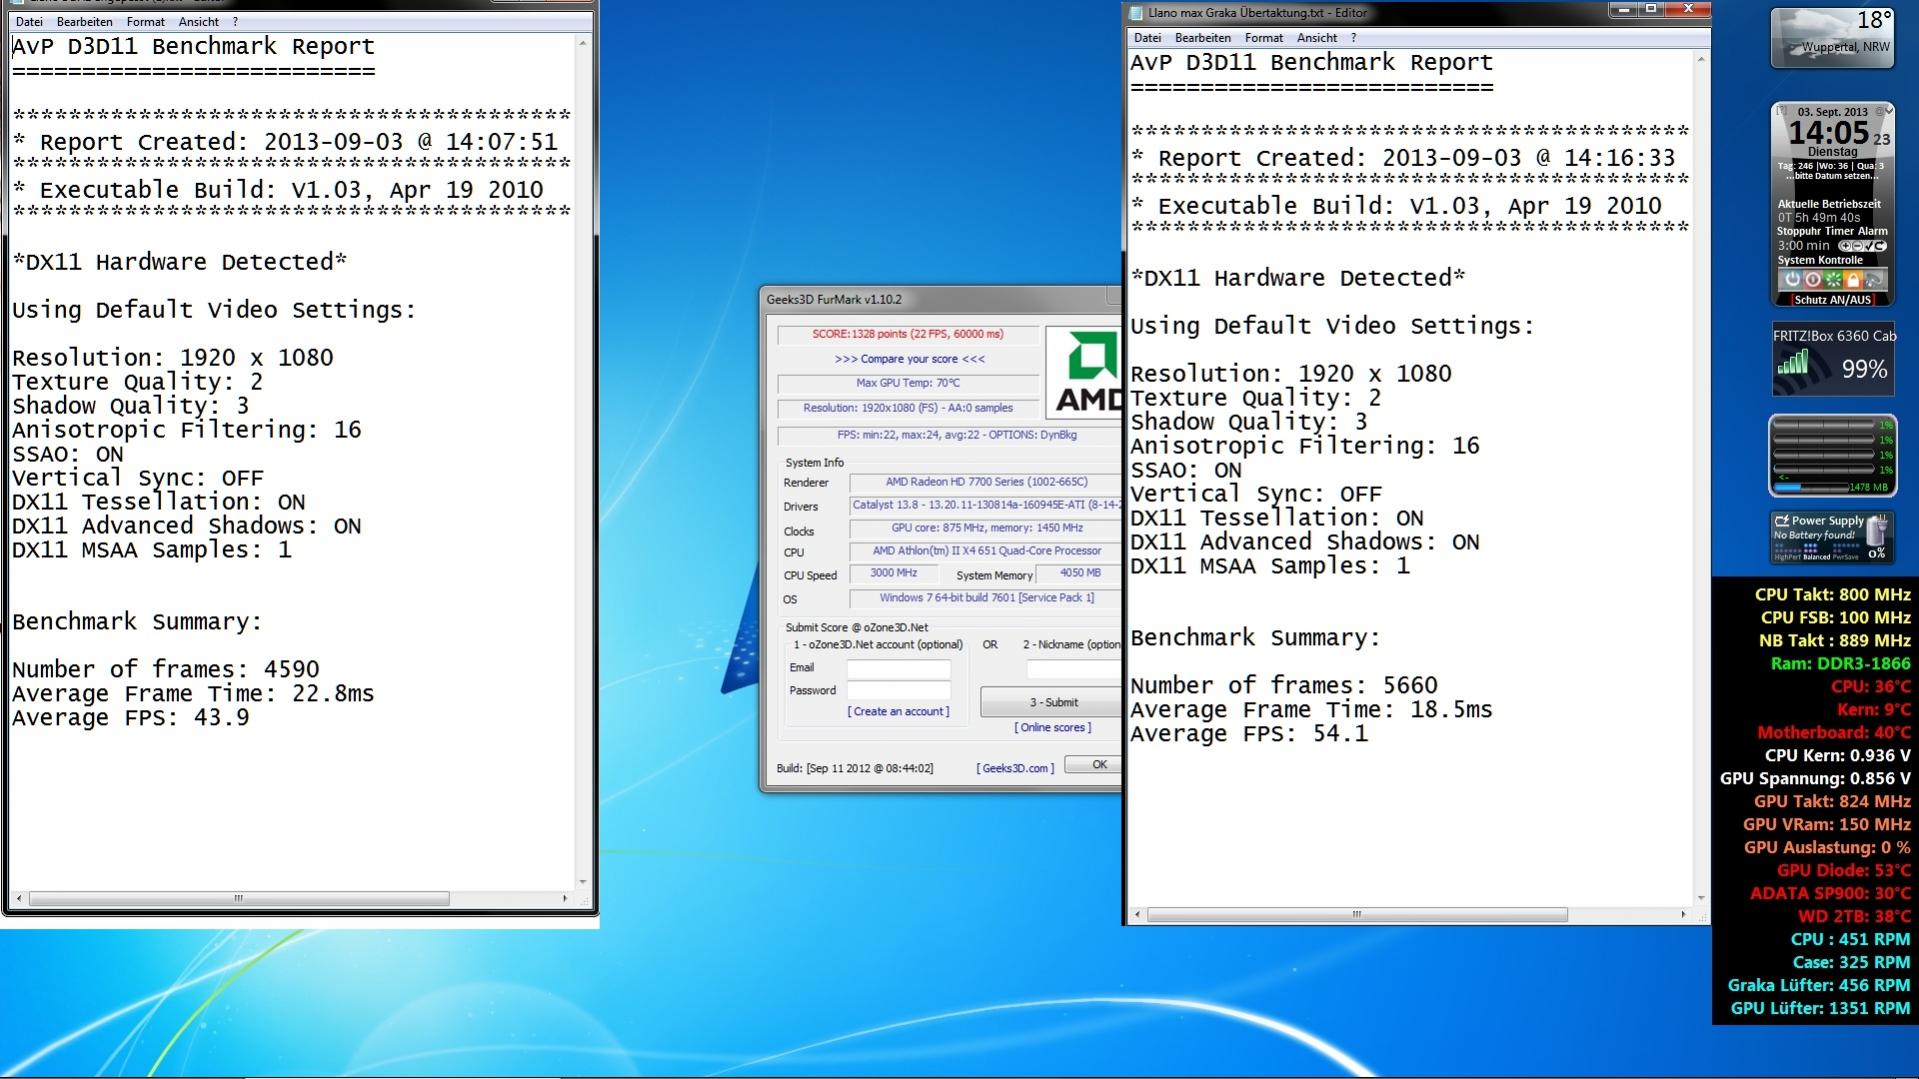
Task: Click the question mark icon on clock gadget
Action: pyautogui.click(x=1782, y=111)
